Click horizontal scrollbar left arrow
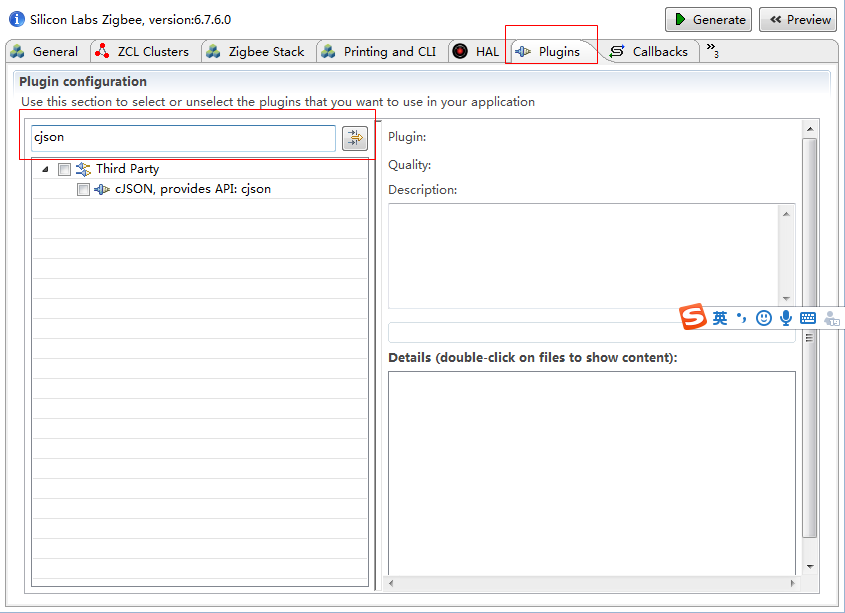The height and width of the screenshot is (613, 845). [x=391, y=583]
